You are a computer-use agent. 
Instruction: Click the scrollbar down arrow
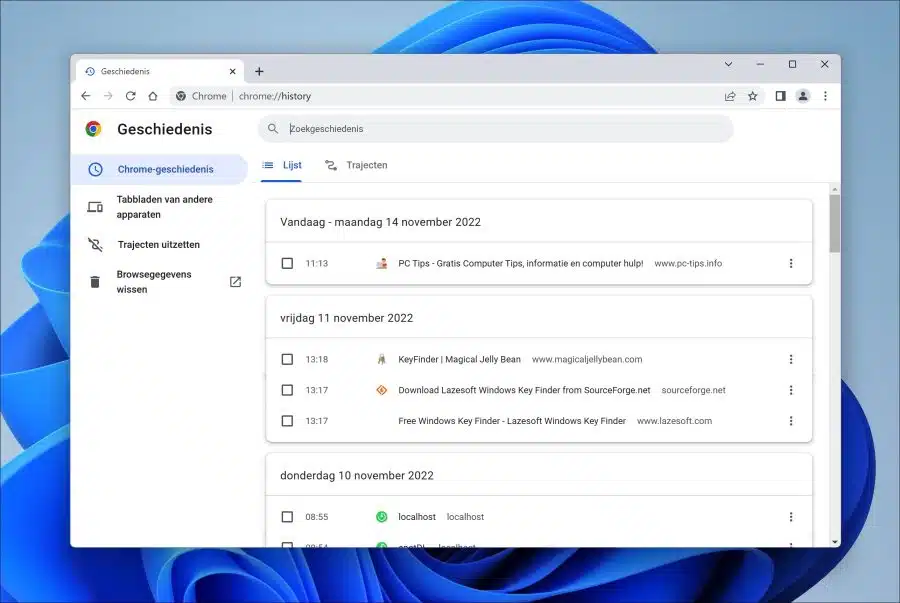[x=835, y=542]
